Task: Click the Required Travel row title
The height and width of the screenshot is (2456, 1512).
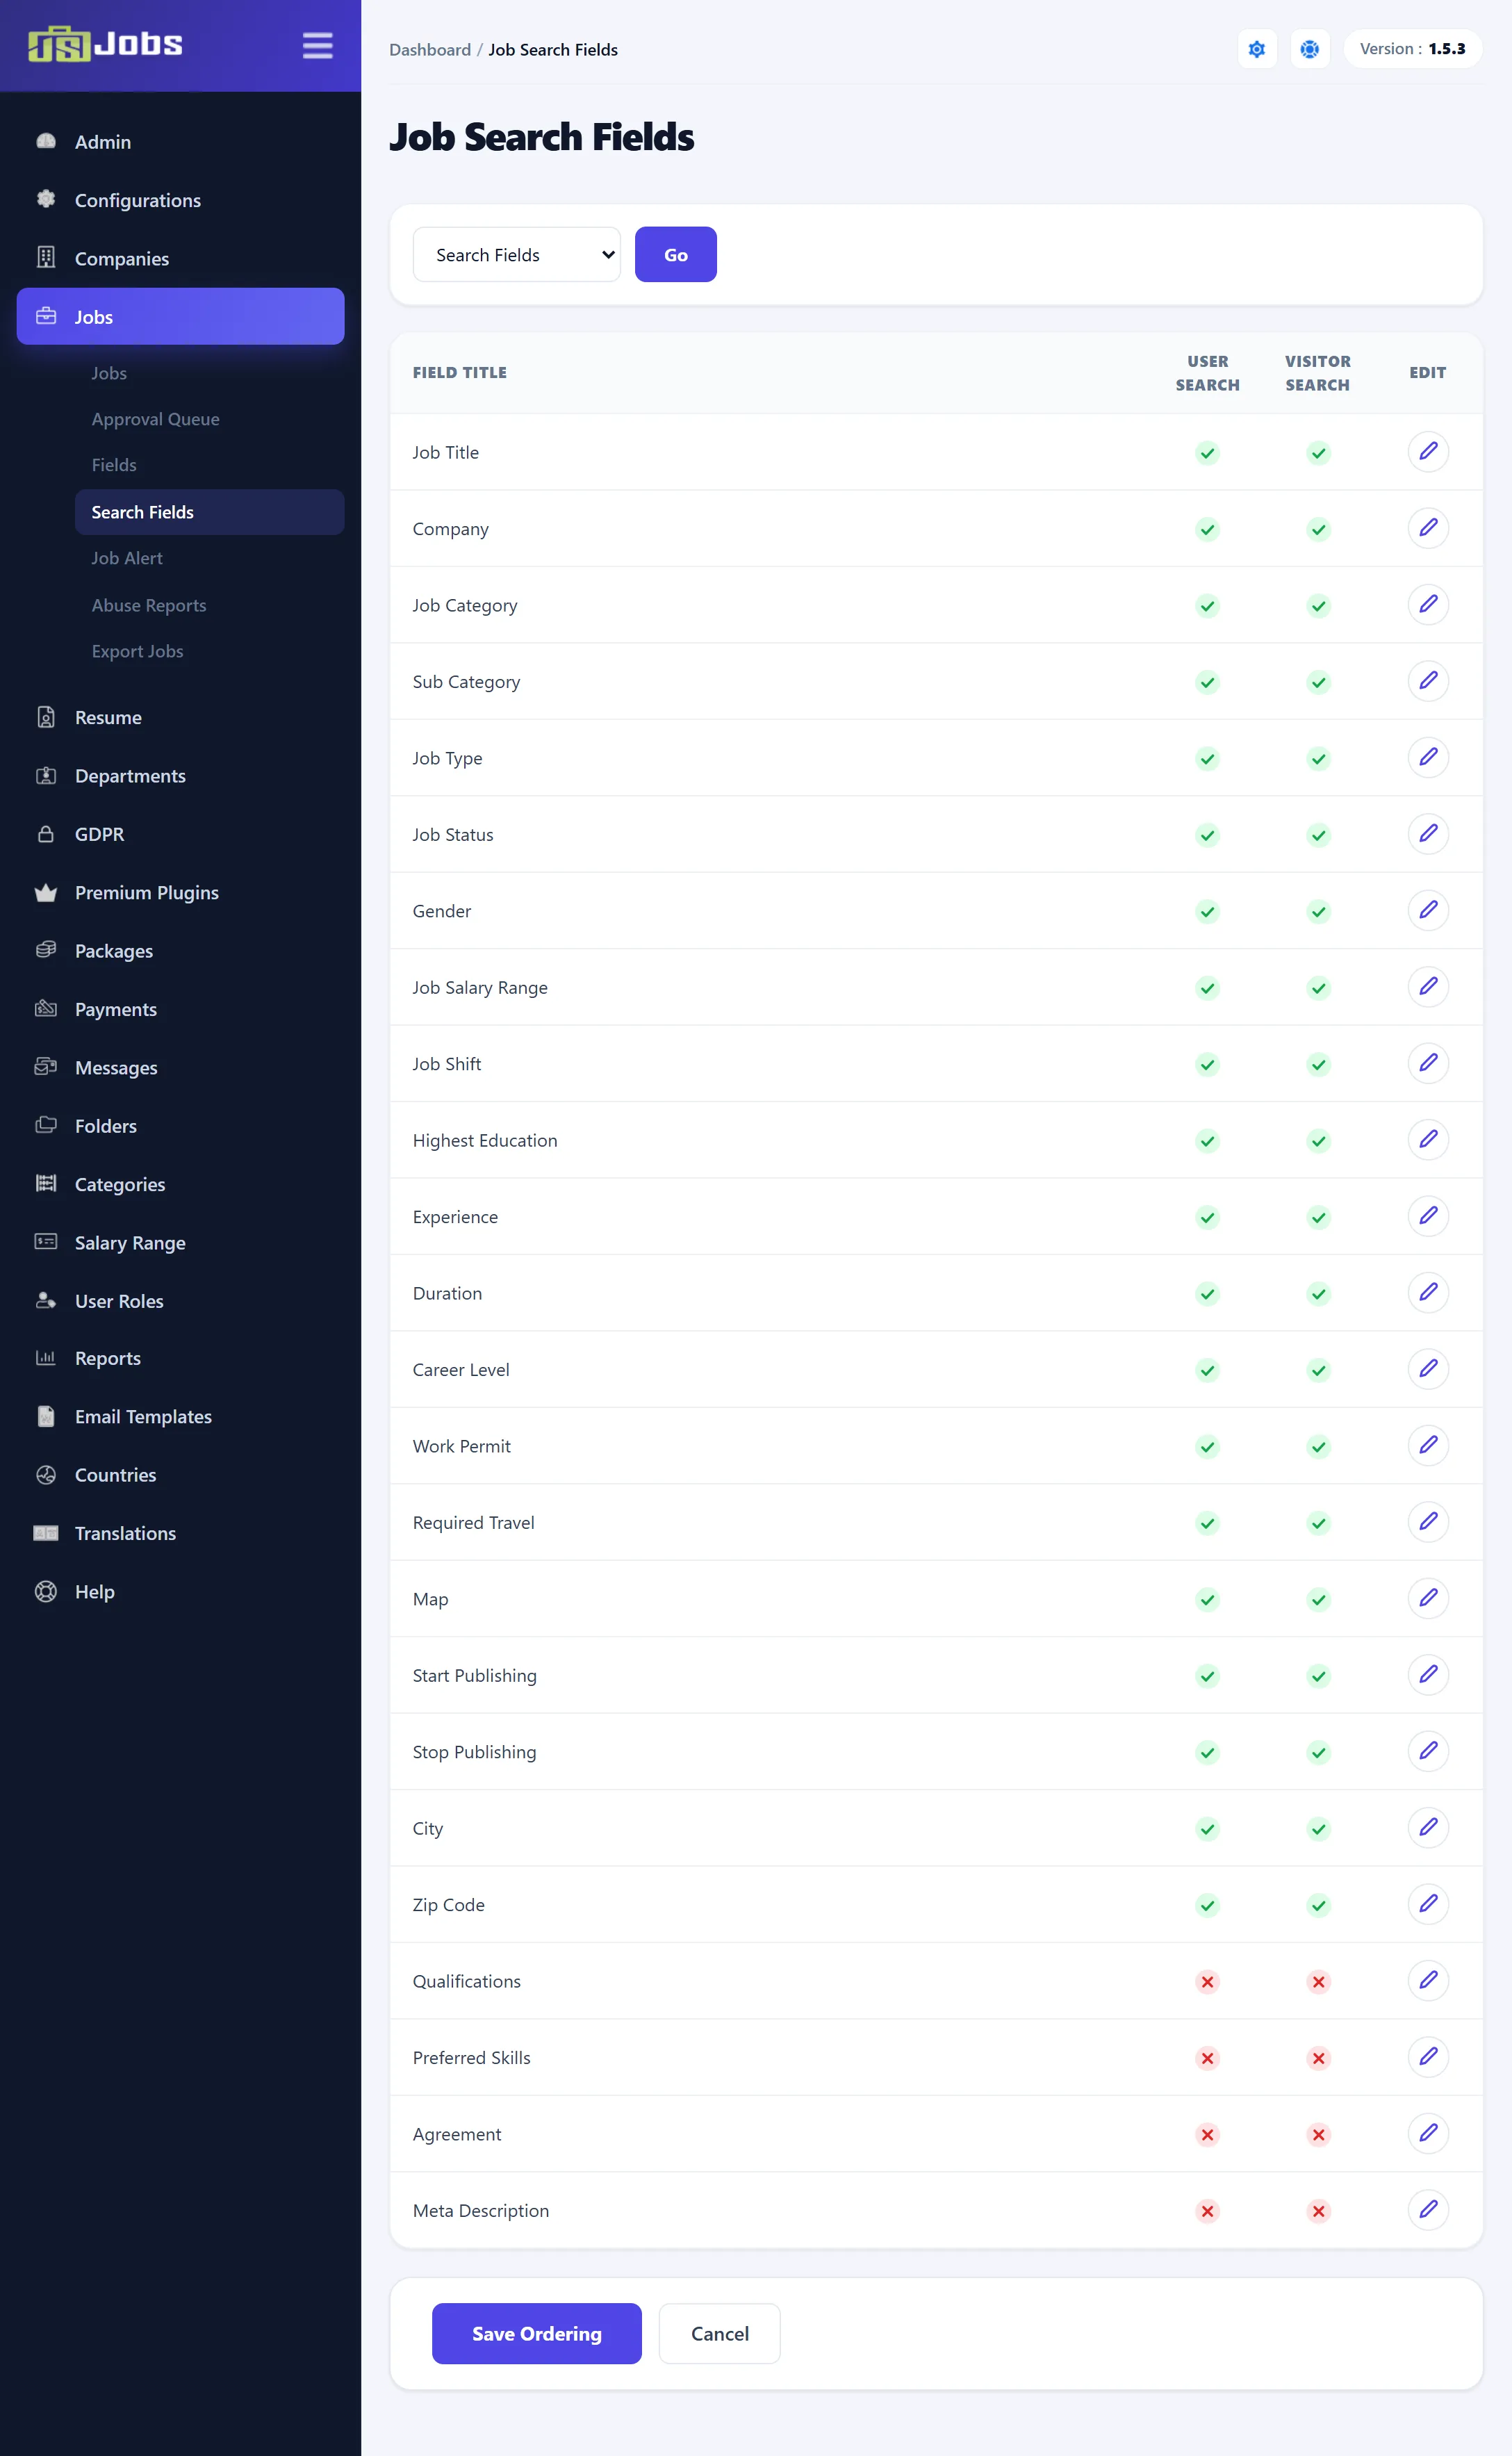Action: coord(473,1522)
